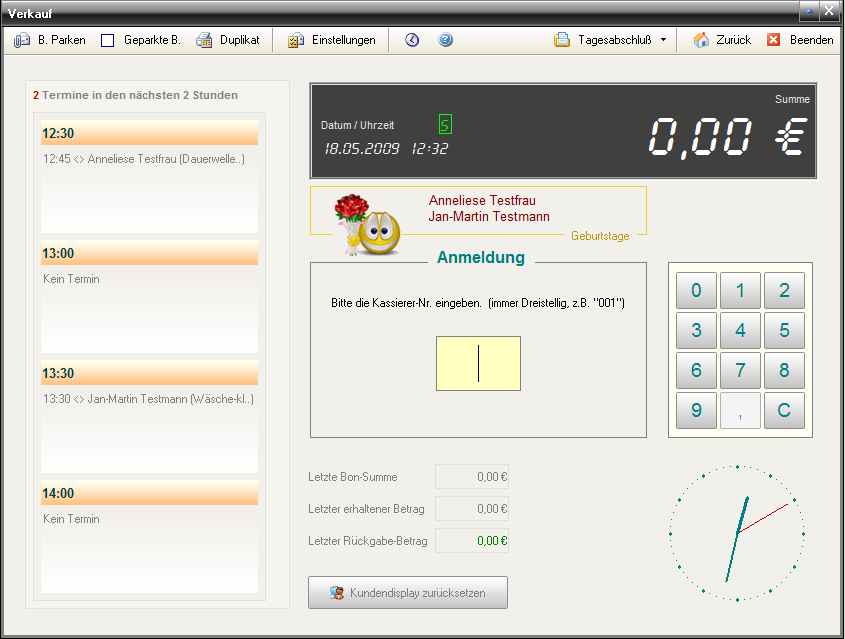This screenshot has width=845, height=639.
Task: Tap the keypad comma key
Action: [x=740, y=410]
